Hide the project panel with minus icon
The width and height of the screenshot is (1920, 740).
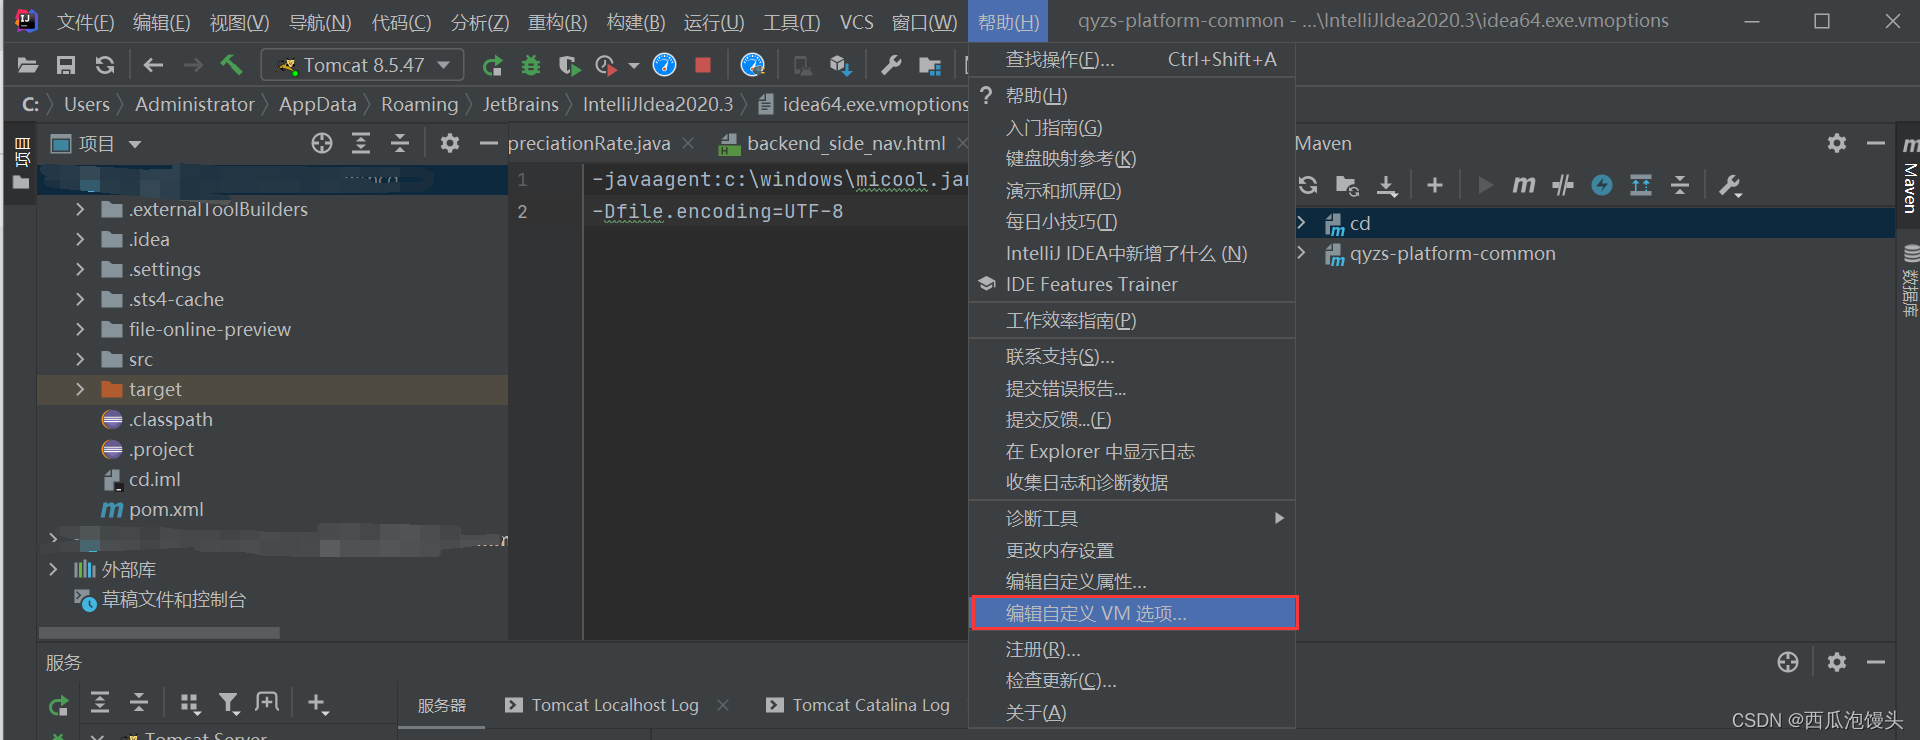[x=489, y=144]
